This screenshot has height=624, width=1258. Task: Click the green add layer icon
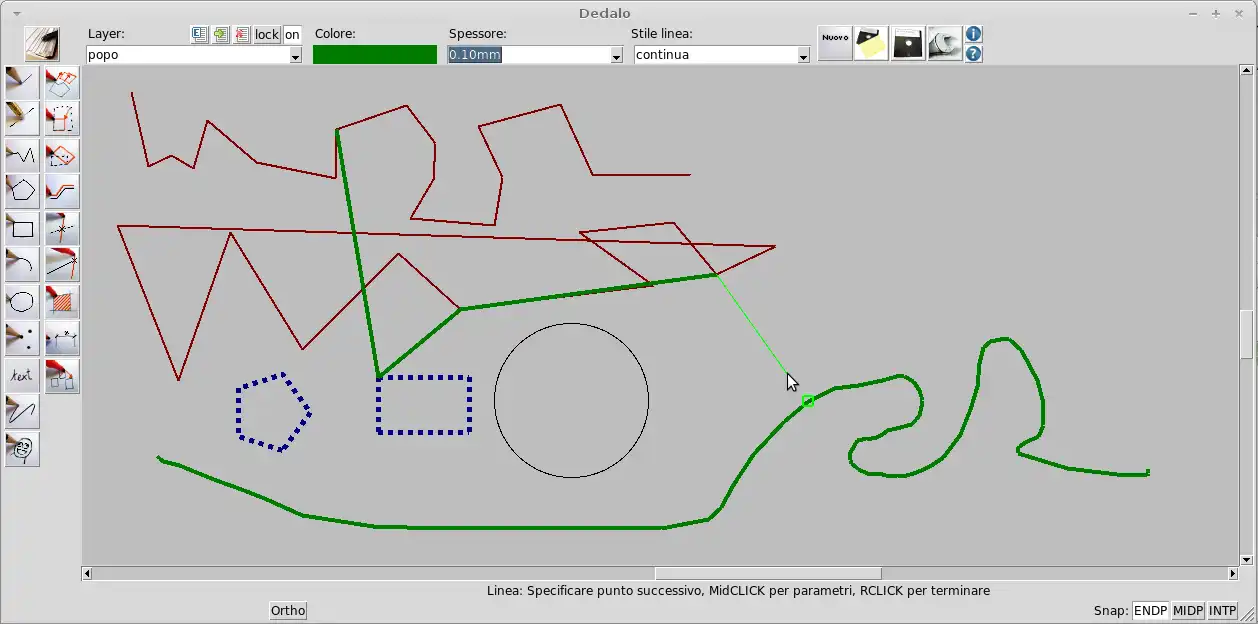point(221,34)
